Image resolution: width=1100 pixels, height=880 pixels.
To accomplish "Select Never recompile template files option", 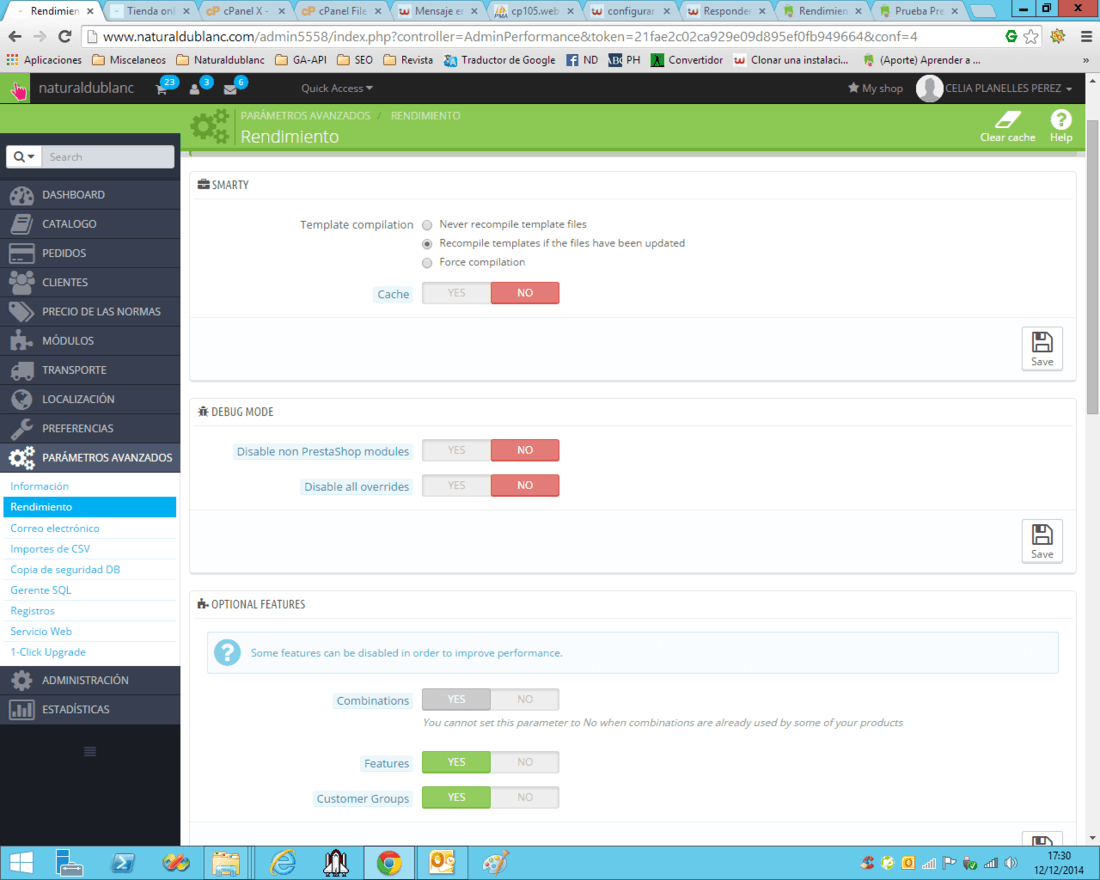I will click(427, 225).
